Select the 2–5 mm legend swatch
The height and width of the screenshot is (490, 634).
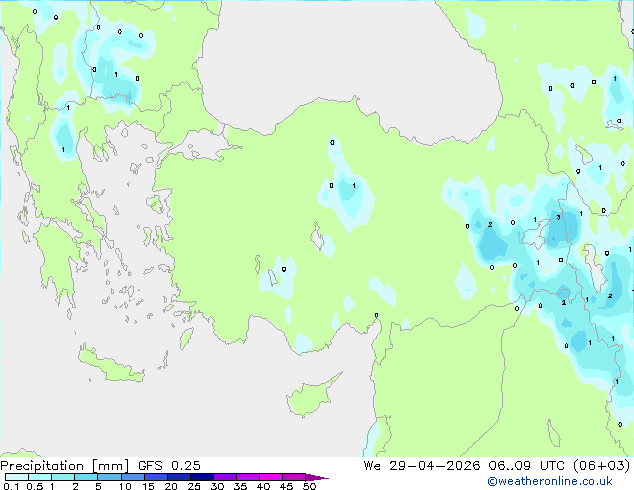[86, 477]
